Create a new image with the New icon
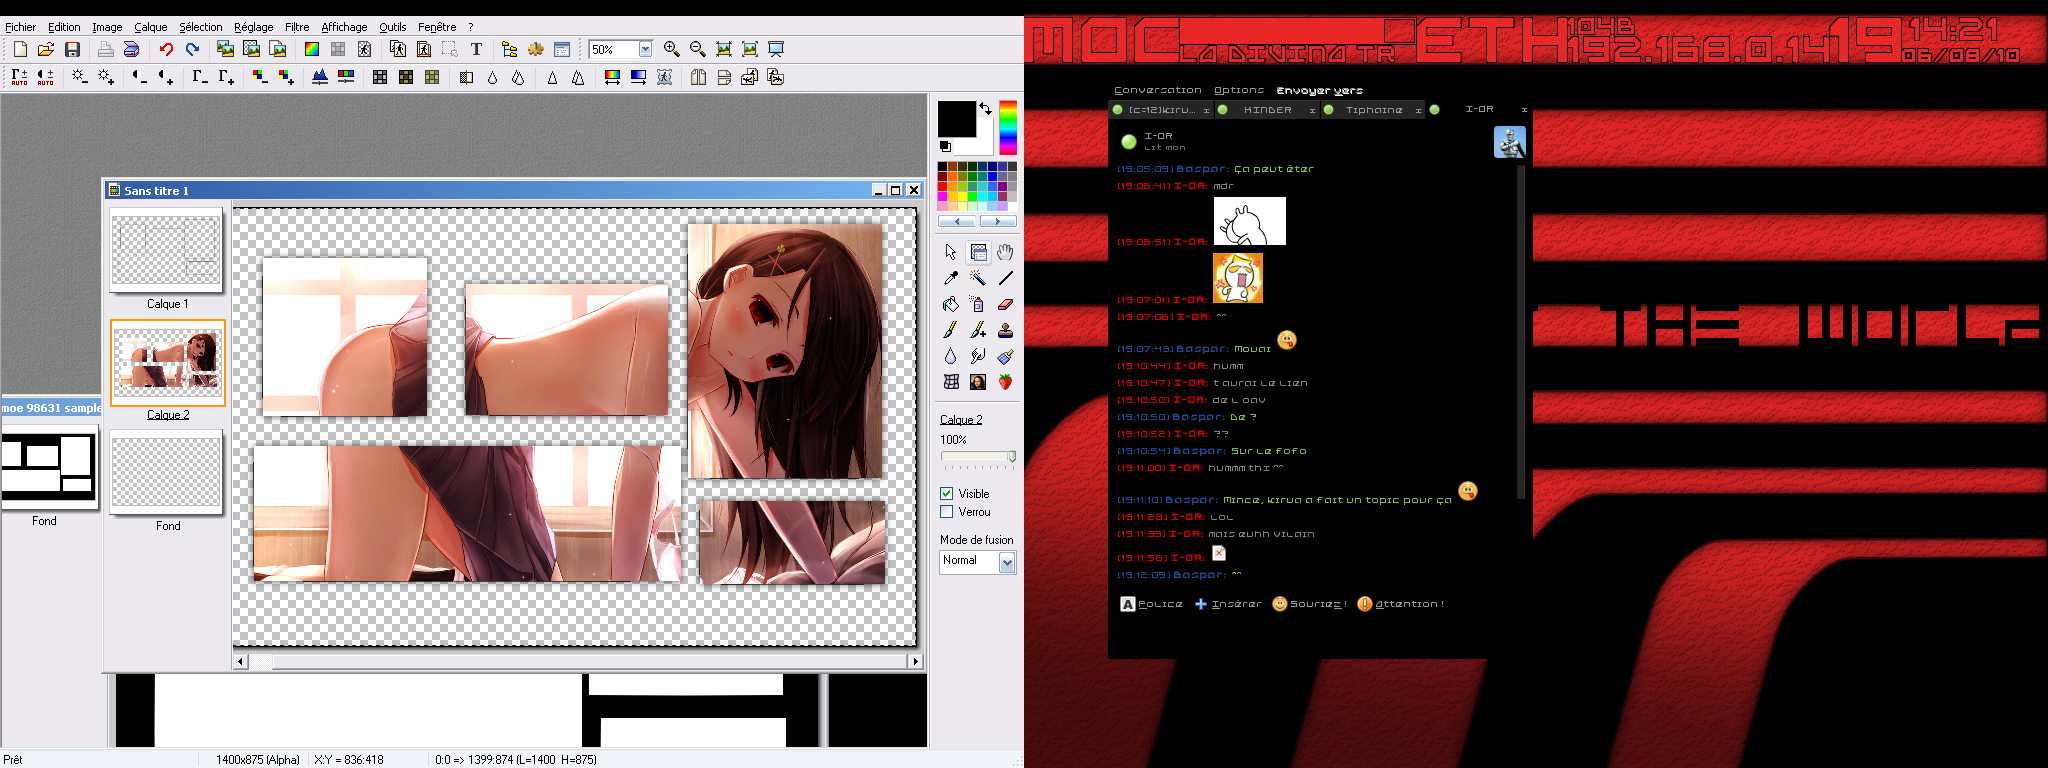2048x768 pixels. [20, 49]
